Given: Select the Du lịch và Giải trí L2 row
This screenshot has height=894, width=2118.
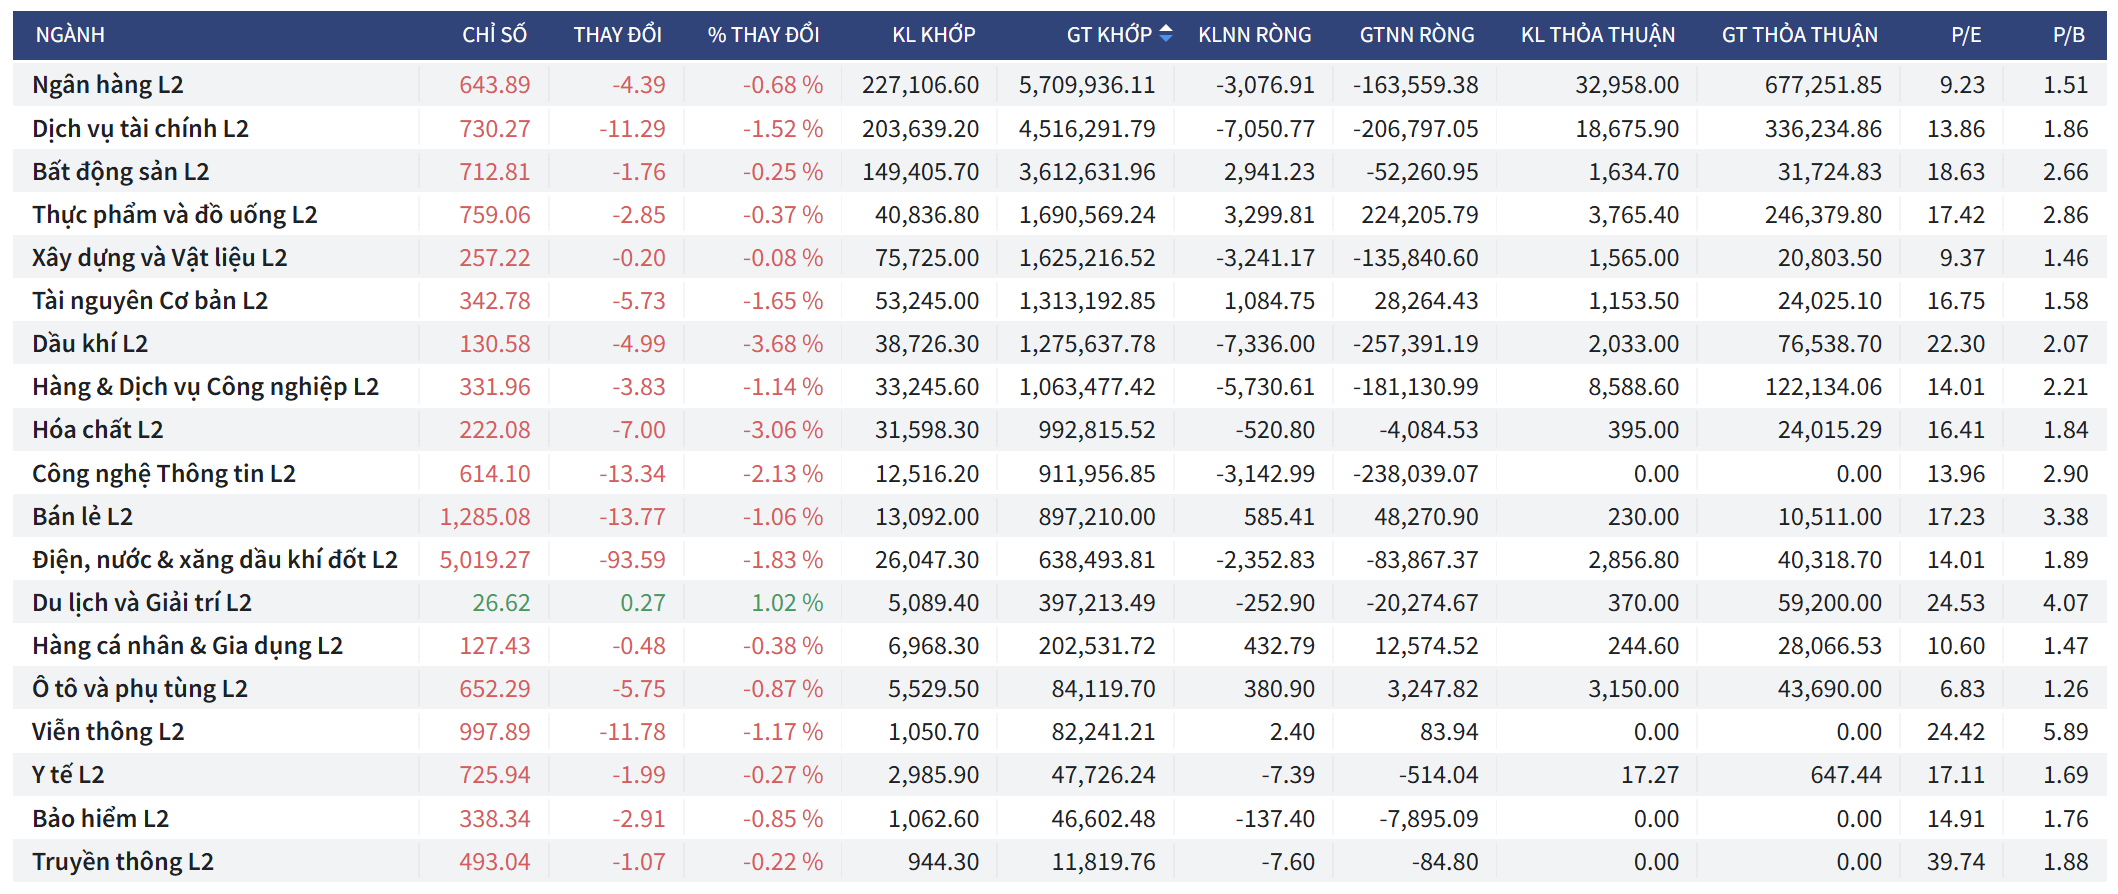Looking at the screenshot, I should pyautogui.click(x=142, y=603).
